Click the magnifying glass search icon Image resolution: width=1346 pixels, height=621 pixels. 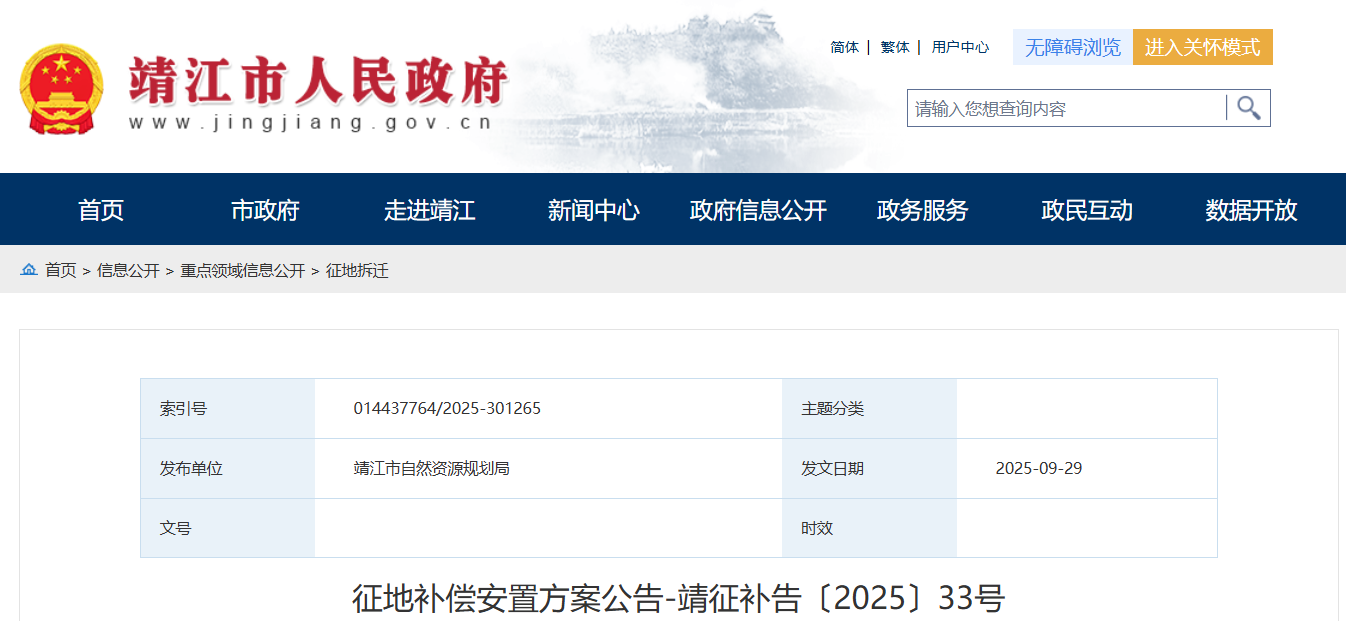(x=1248, y=108)
